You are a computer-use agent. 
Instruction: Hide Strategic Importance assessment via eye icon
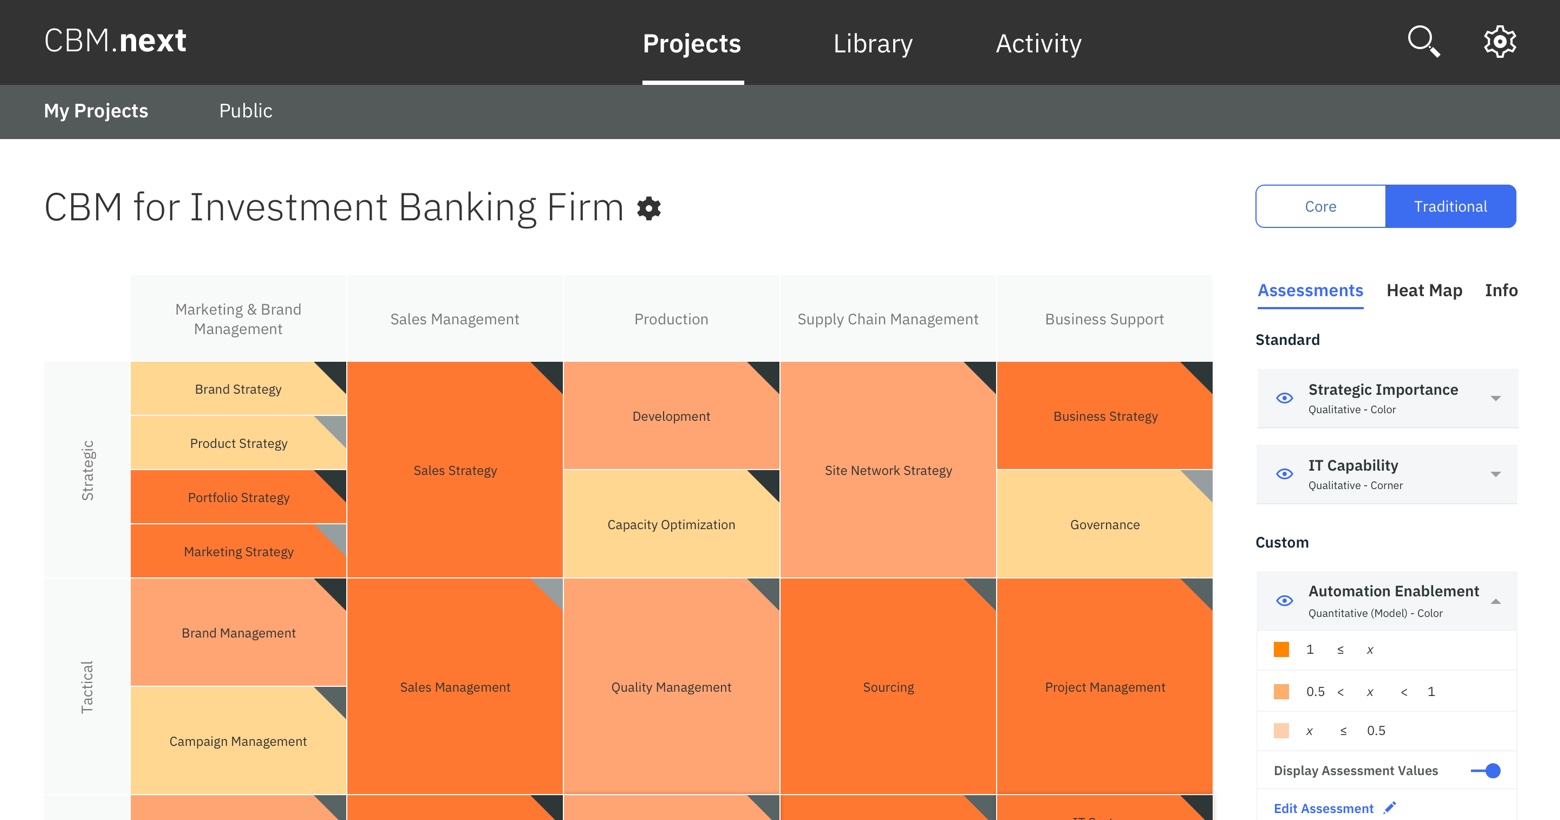coord(1284,398)
